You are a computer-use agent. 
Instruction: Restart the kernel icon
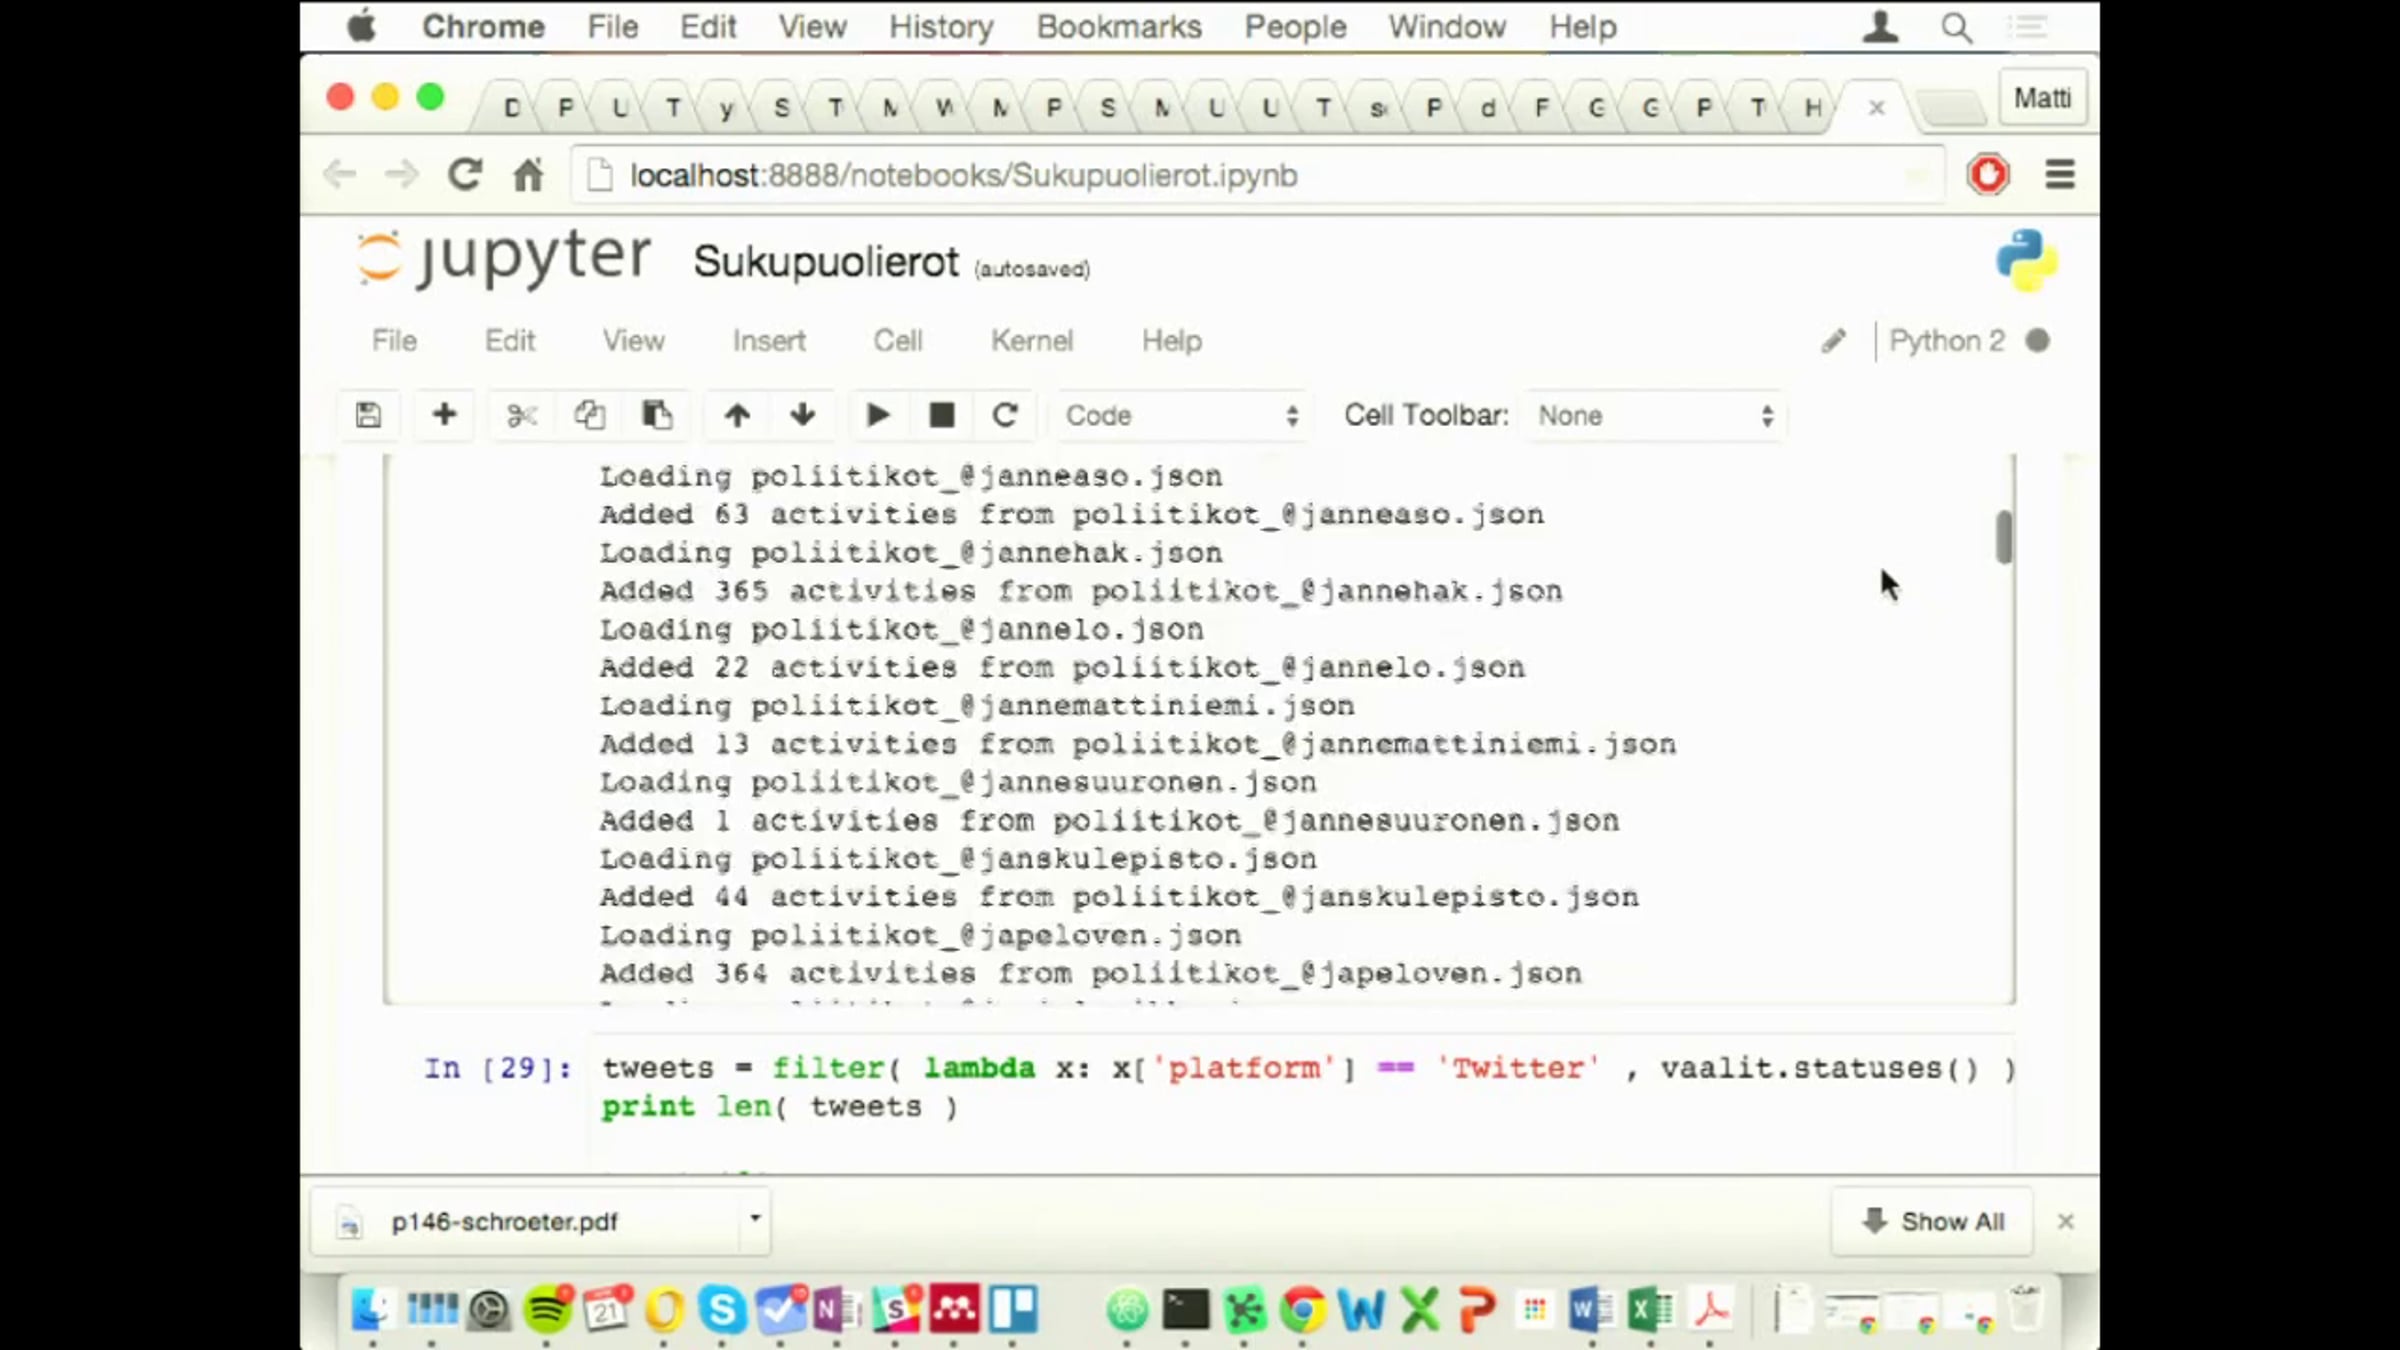point(1005,415)
